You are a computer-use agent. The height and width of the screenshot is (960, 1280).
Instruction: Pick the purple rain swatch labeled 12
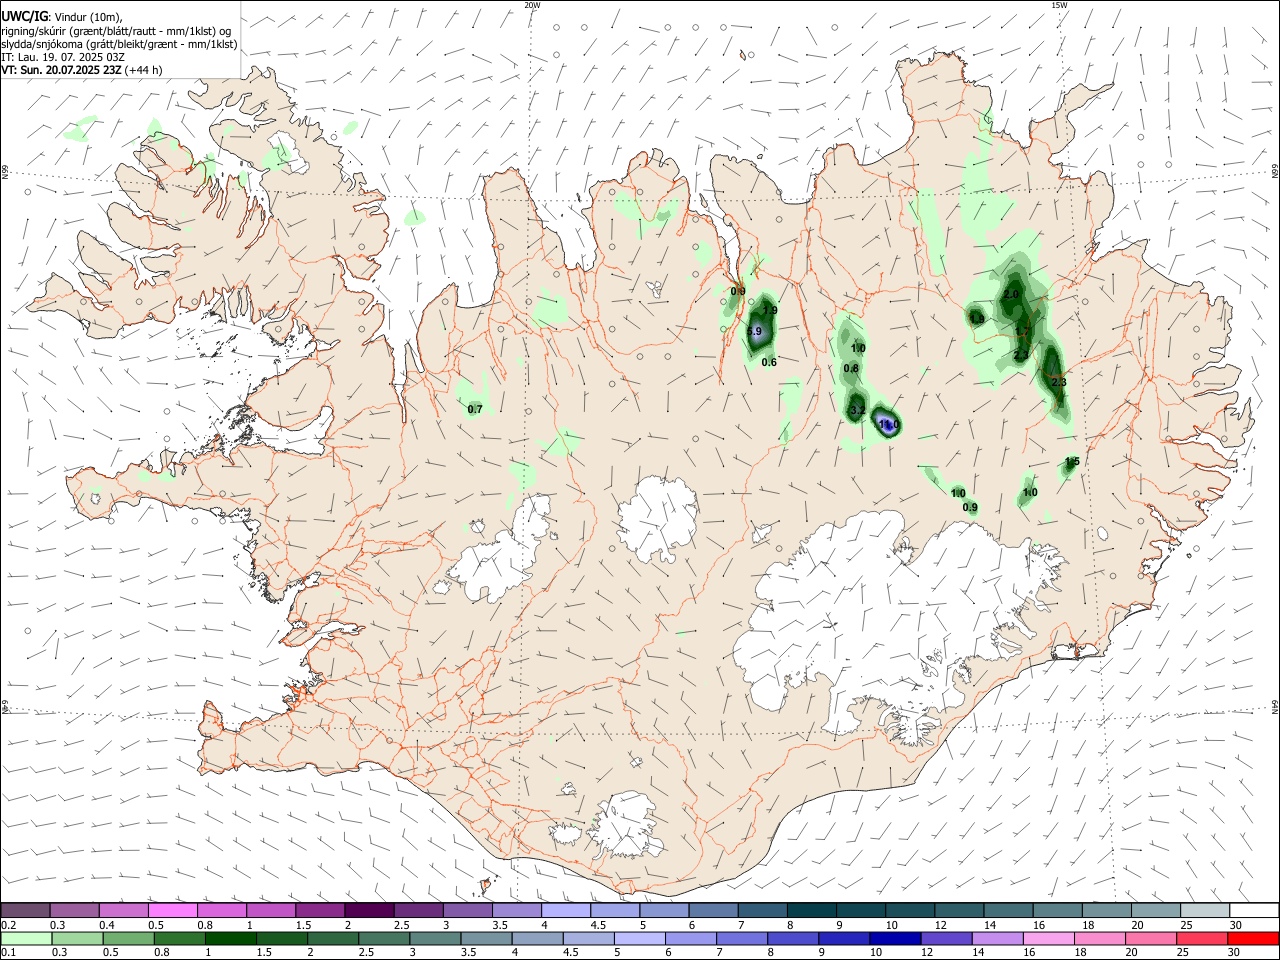(946, 939)
